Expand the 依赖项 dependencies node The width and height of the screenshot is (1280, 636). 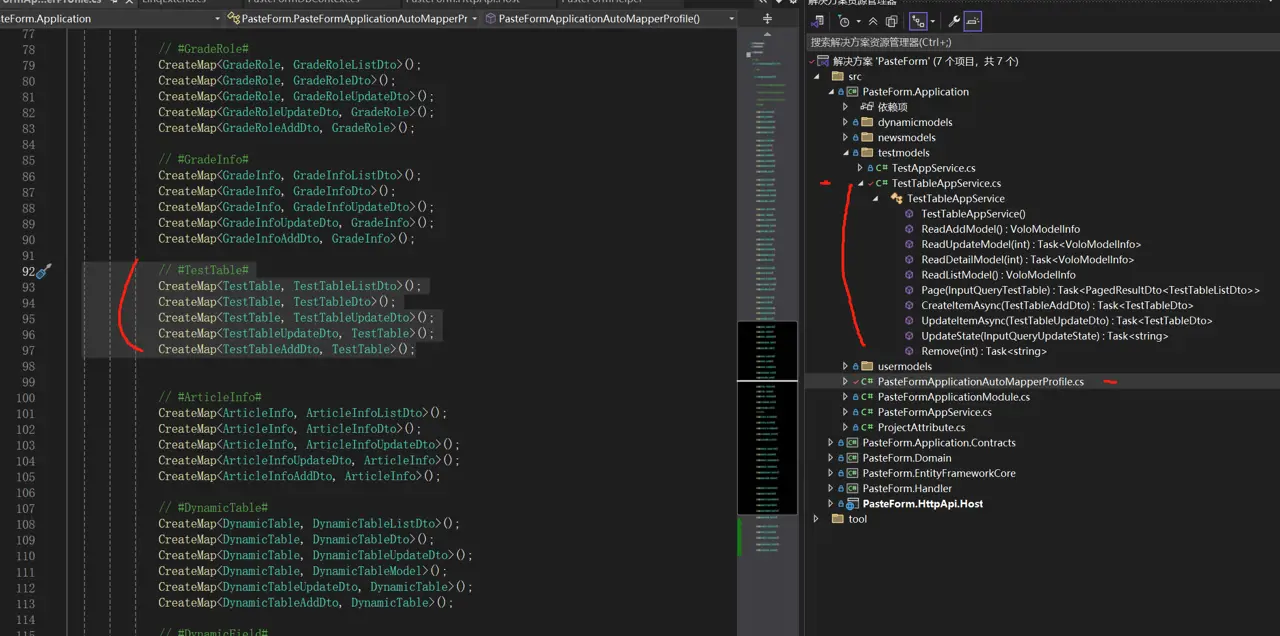pos(845,107)
